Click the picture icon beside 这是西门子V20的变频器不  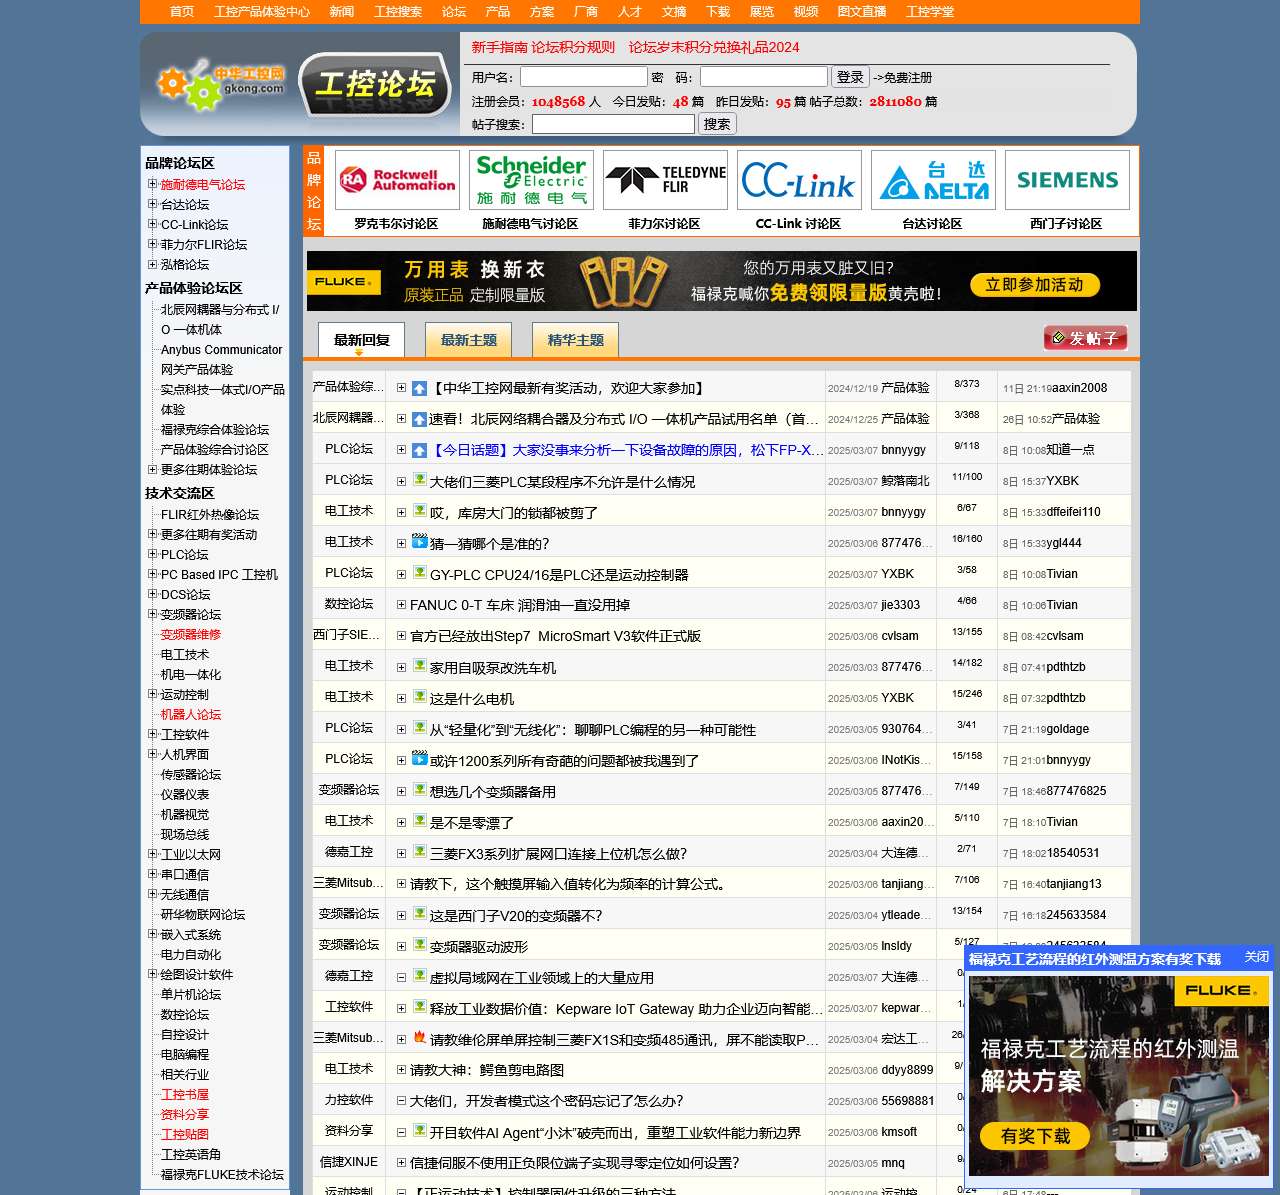click(420, 914)
